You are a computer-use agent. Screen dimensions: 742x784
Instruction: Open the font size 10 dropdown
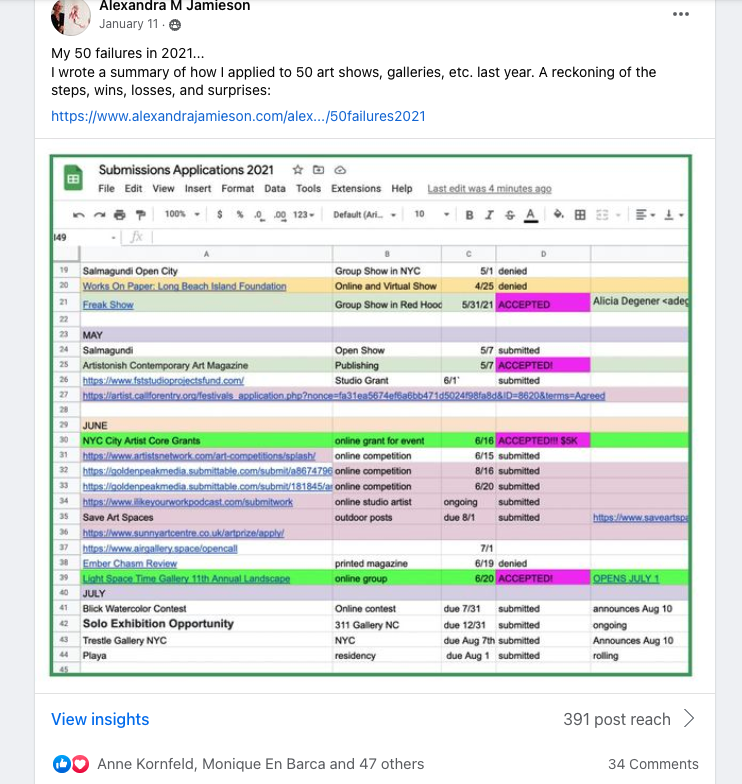(432, 214)
